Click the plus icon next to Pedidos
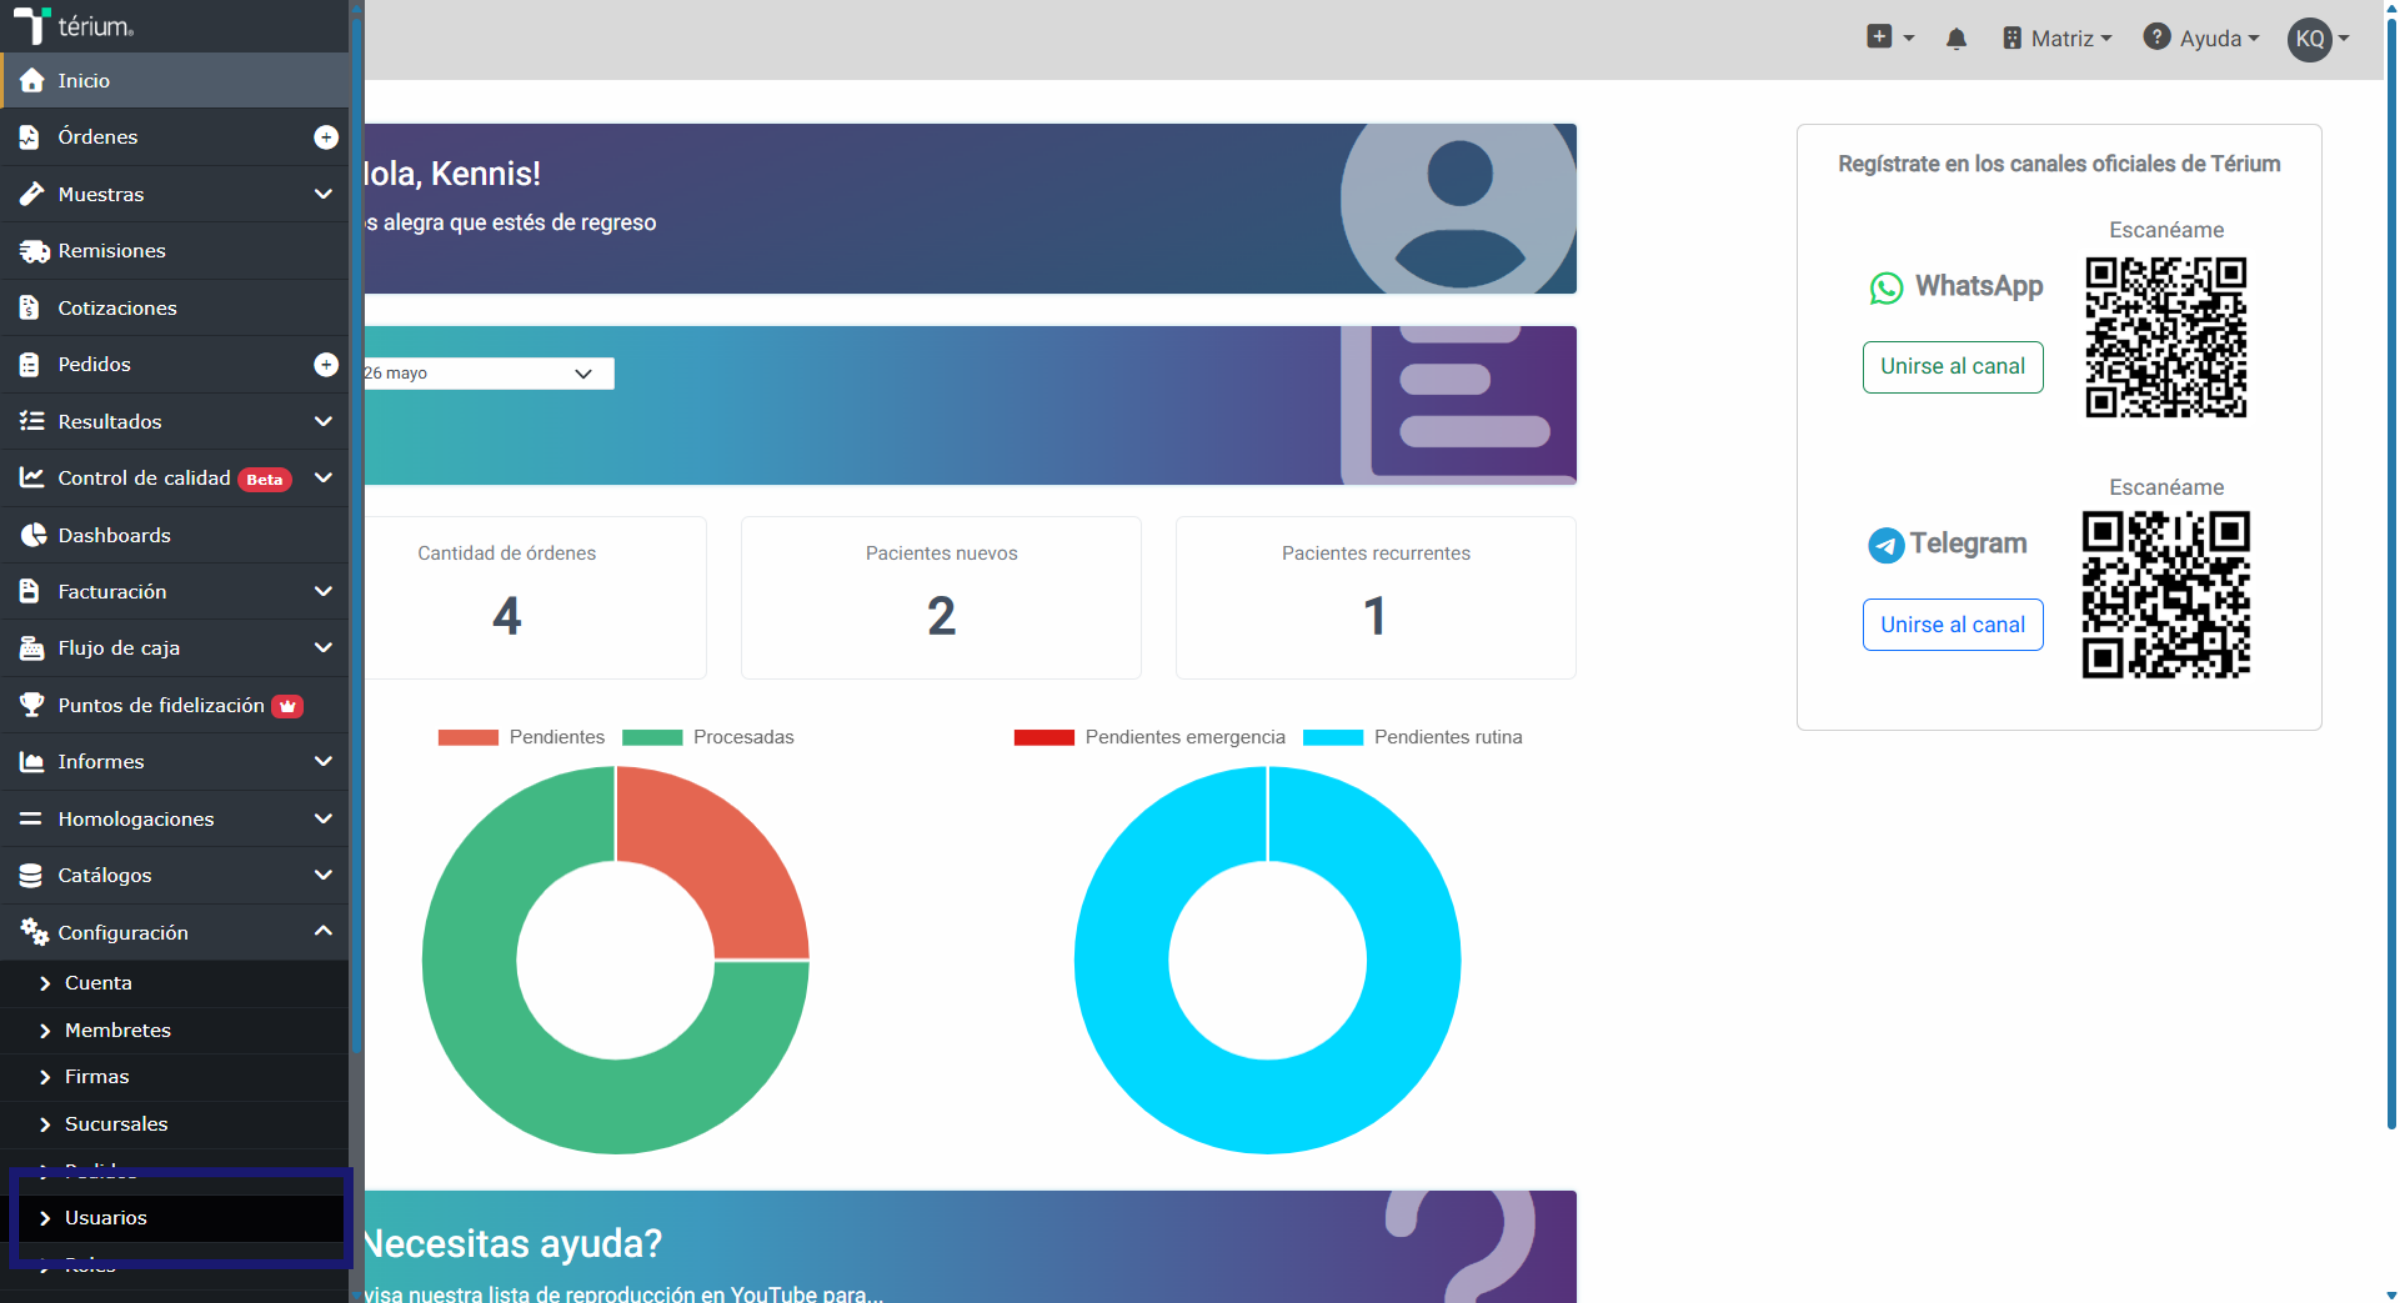The image size is (2400, 1303). (x=326, y=365)
